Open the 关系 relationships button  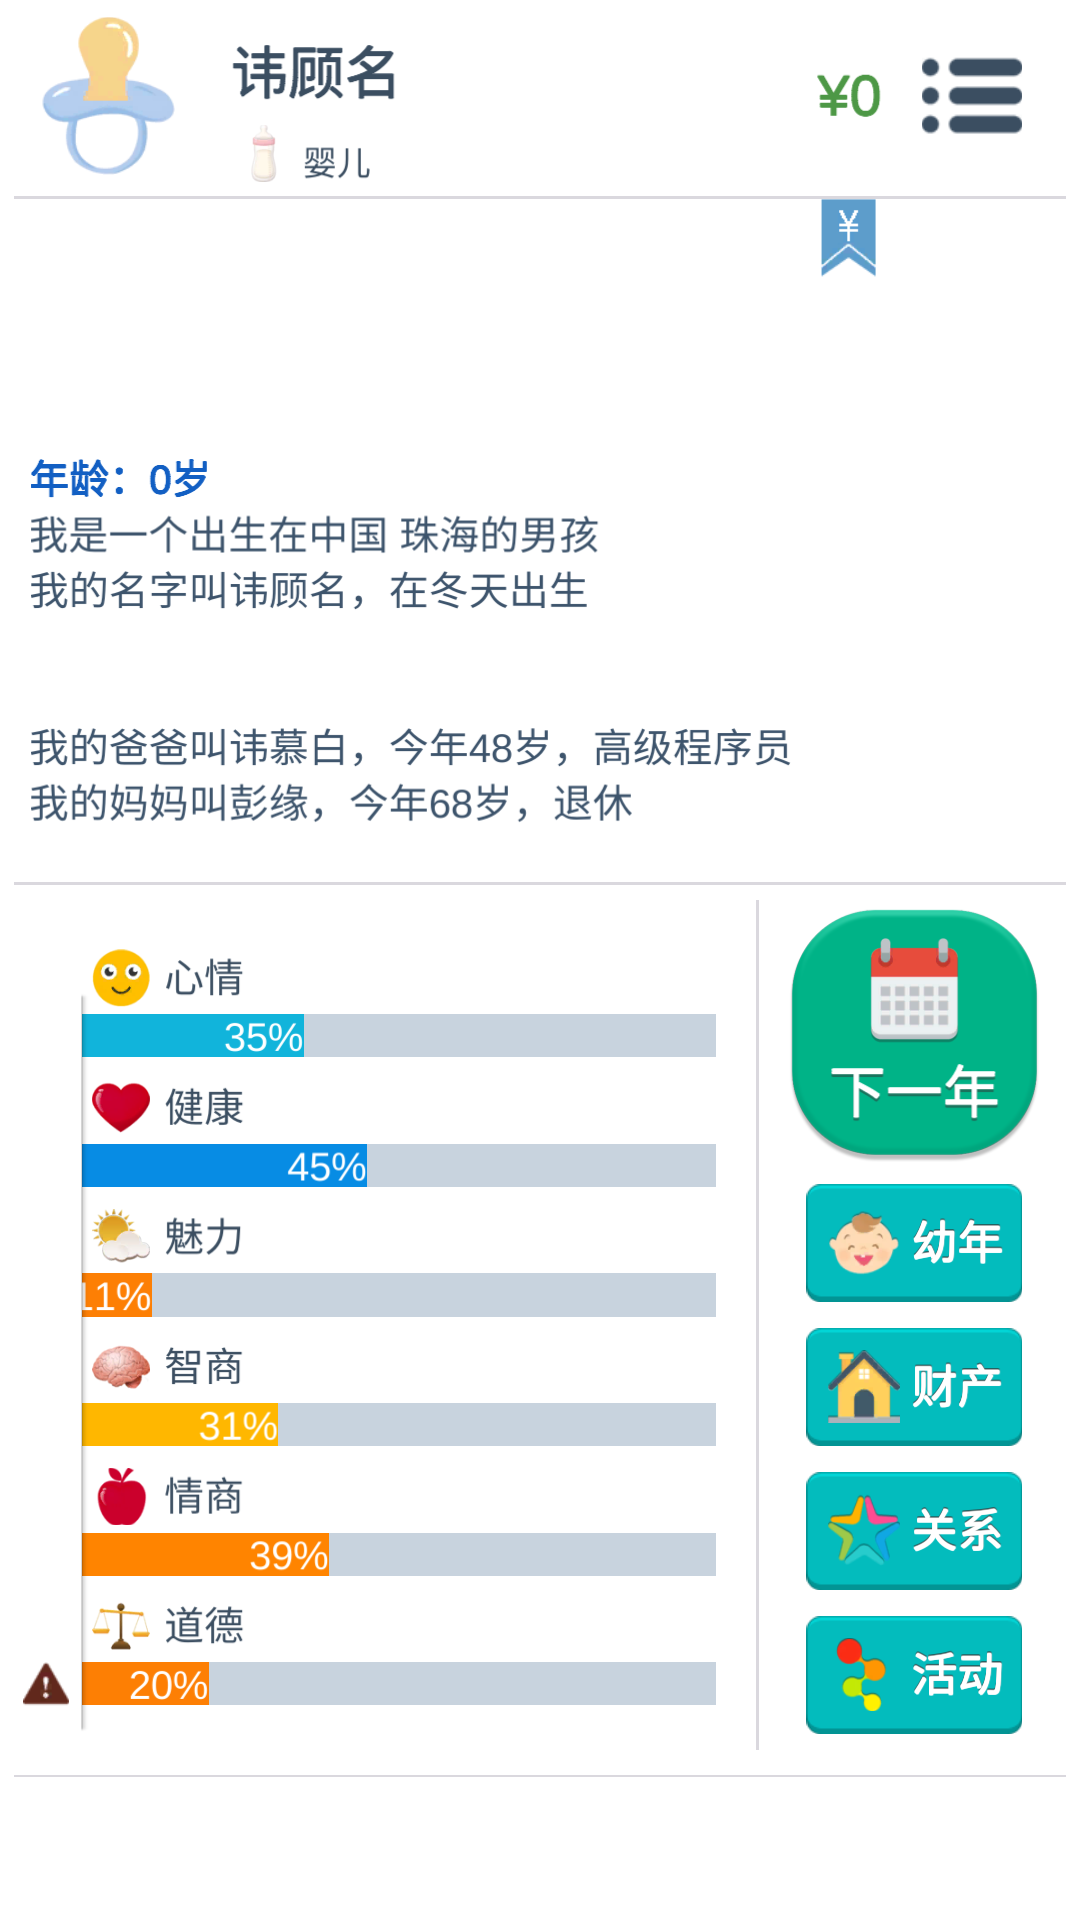914,1531
